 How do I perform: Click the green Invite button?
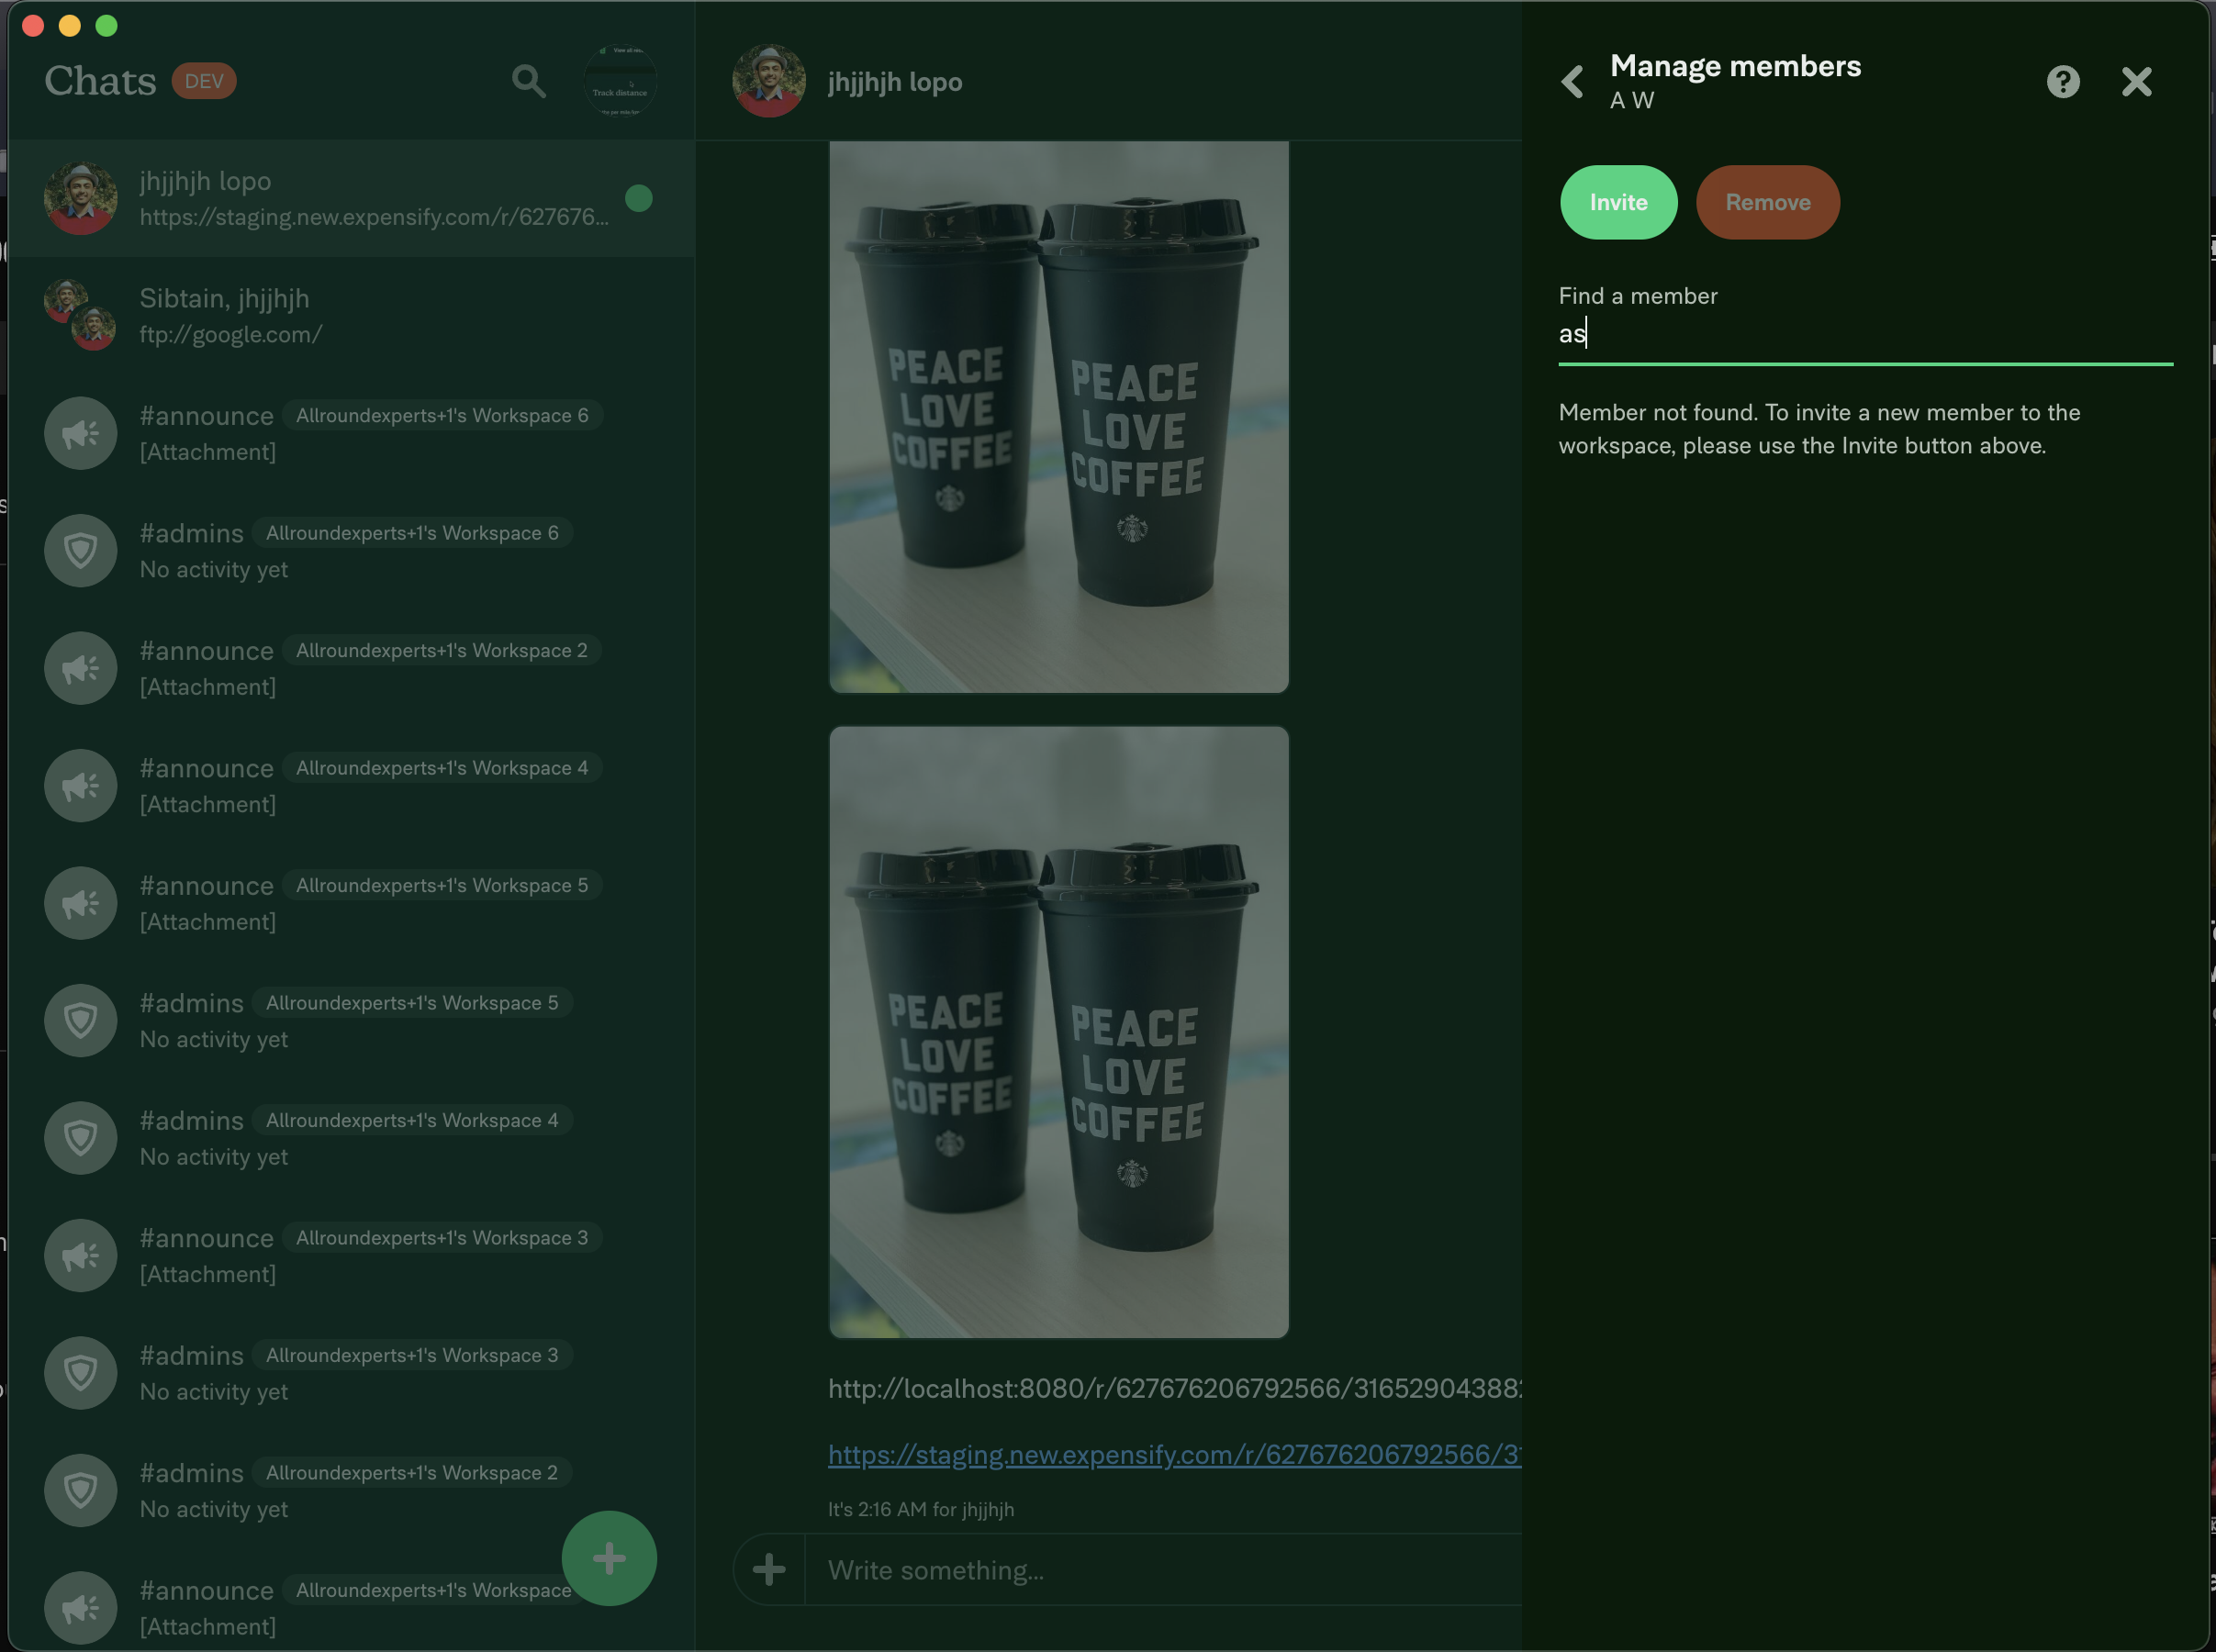[1618, 202]
